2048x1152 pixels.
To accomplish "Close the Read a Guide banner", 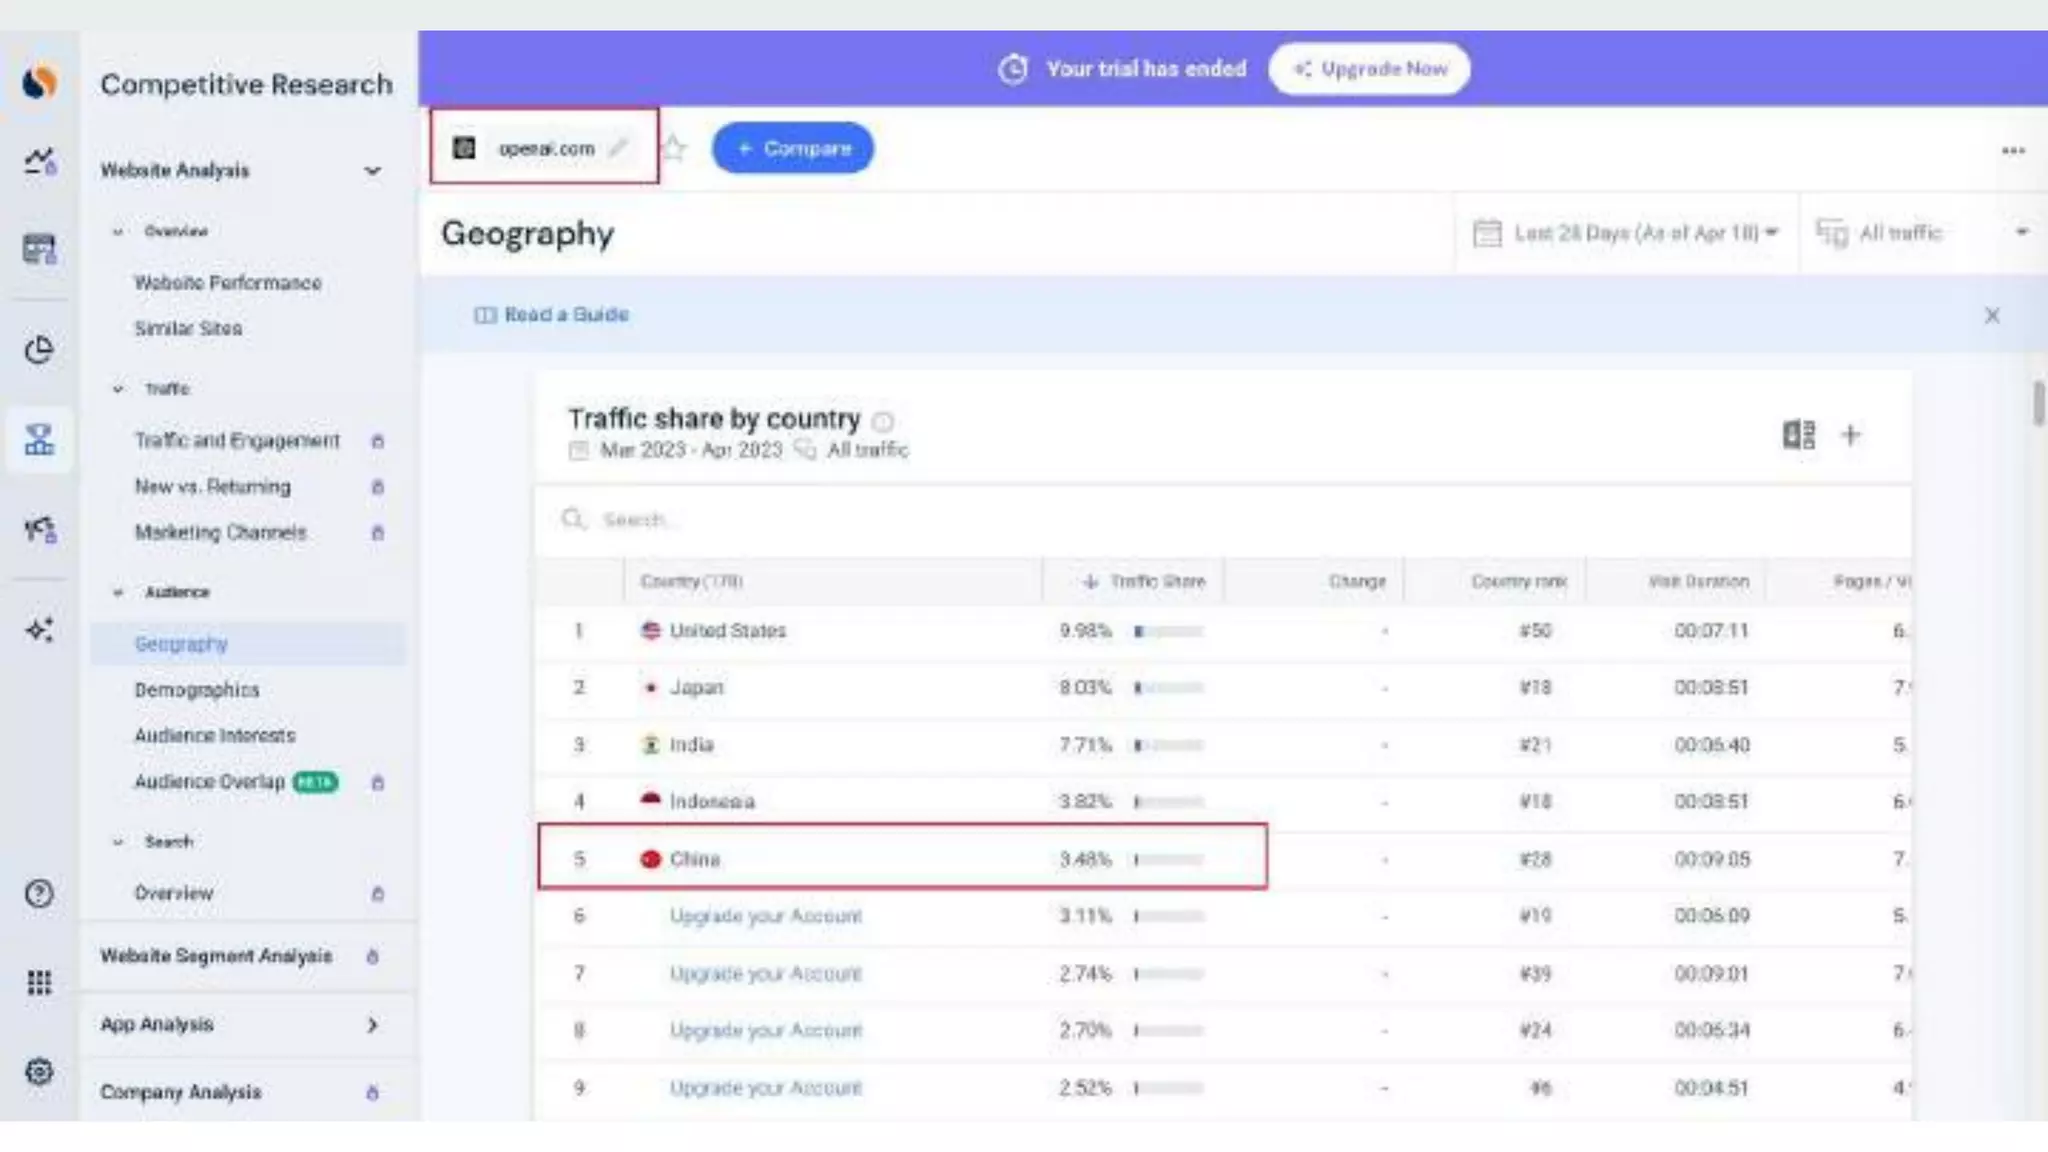I will coord(1991,316).
